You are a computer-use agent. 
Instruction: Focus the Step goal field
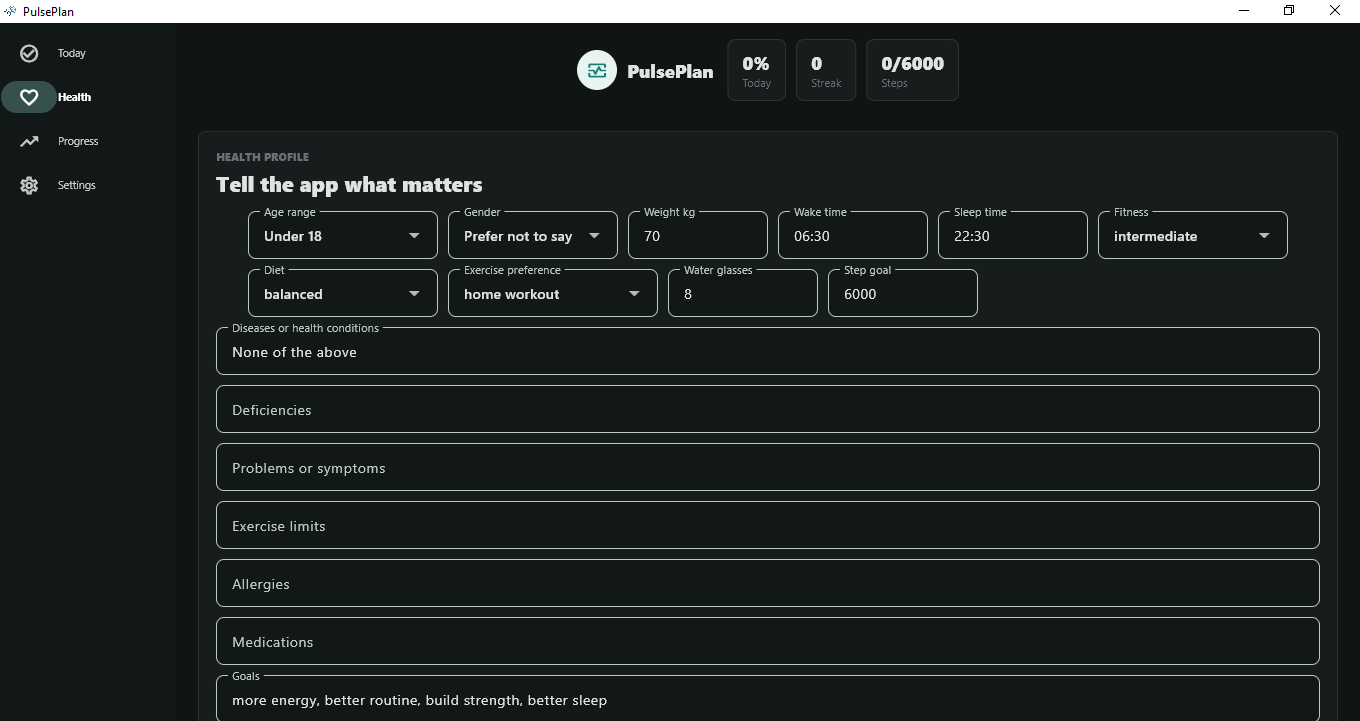tap(903, 293)
